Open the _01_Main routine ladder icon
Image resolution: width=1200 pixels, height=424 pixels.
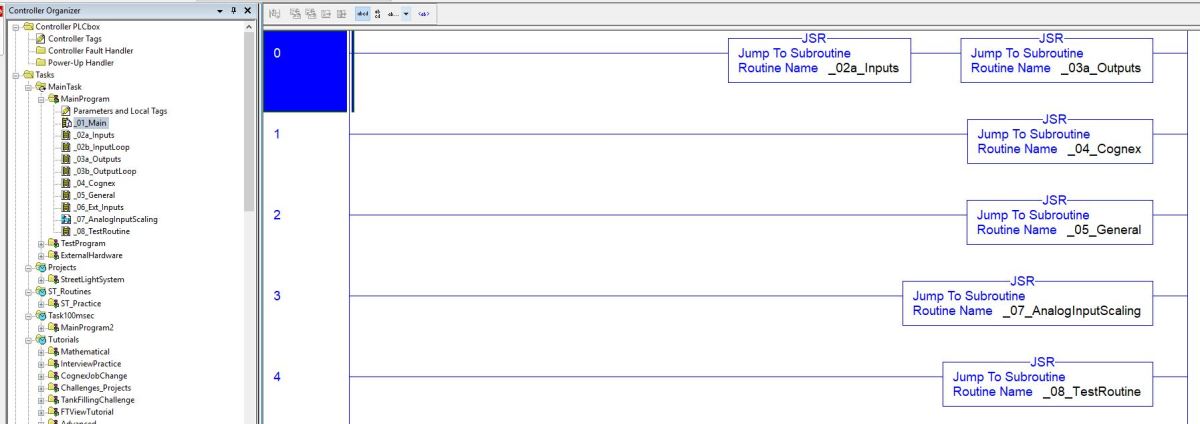[66, 122]
